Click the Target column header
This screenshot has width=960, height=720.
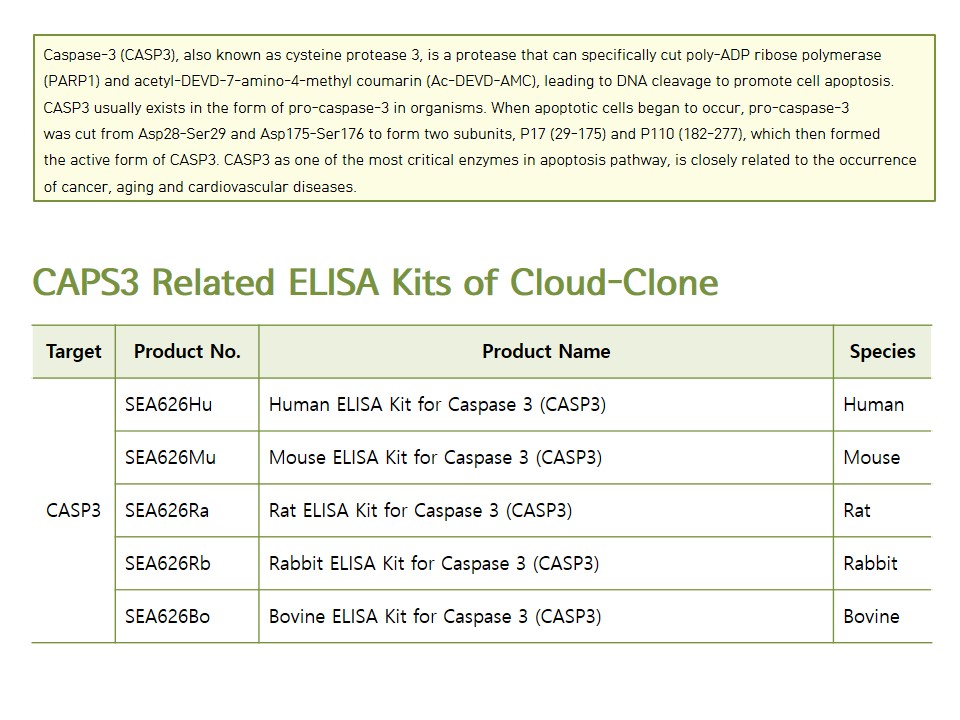click(x=74, y=352)
